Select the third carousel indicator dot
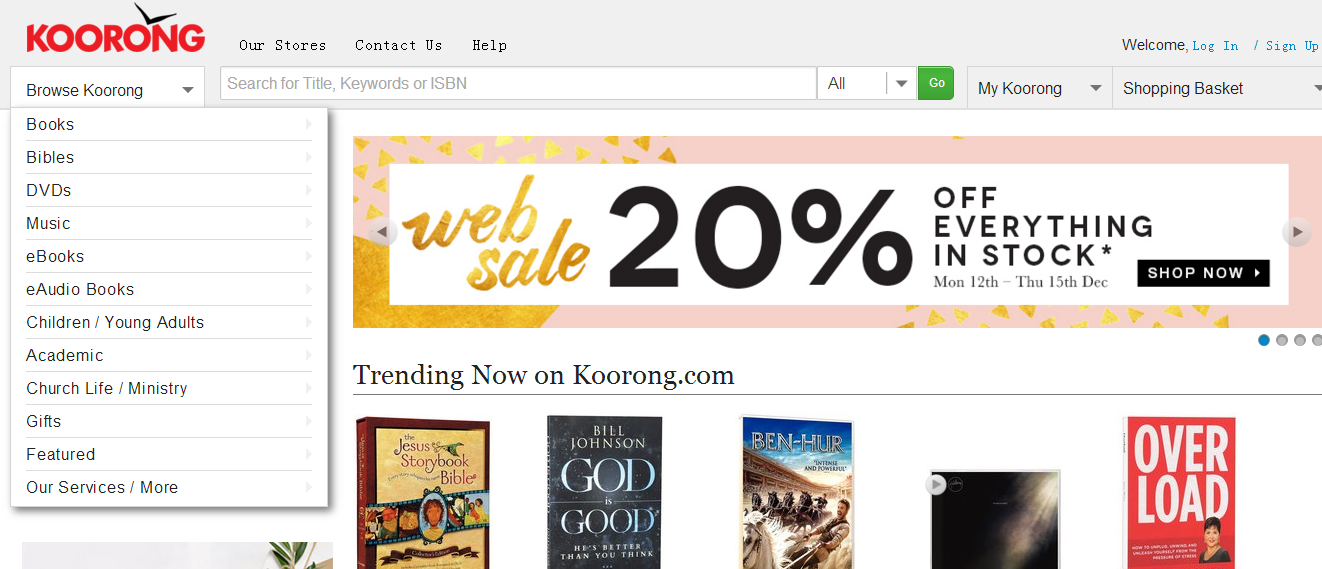The width and height of the screenshot is (1322, 569). pyautogui.click(x=1300, y=340)
